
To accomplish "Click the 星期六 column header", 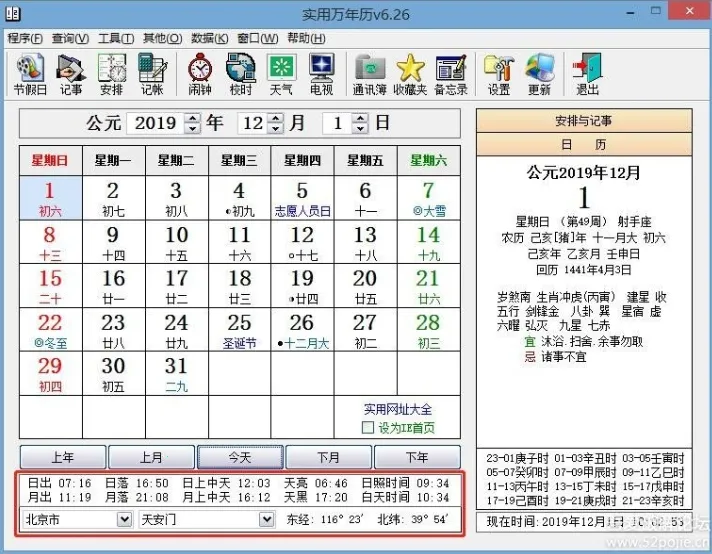I will coord(429,160).
